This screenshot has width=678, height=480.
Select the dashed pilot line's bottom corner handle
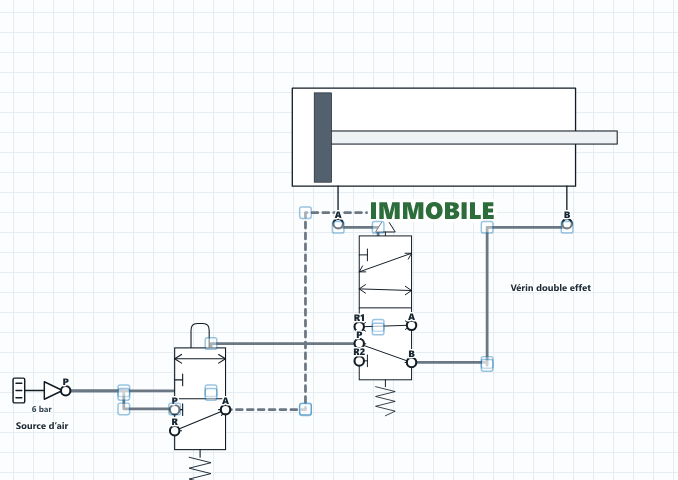[305, 409]
